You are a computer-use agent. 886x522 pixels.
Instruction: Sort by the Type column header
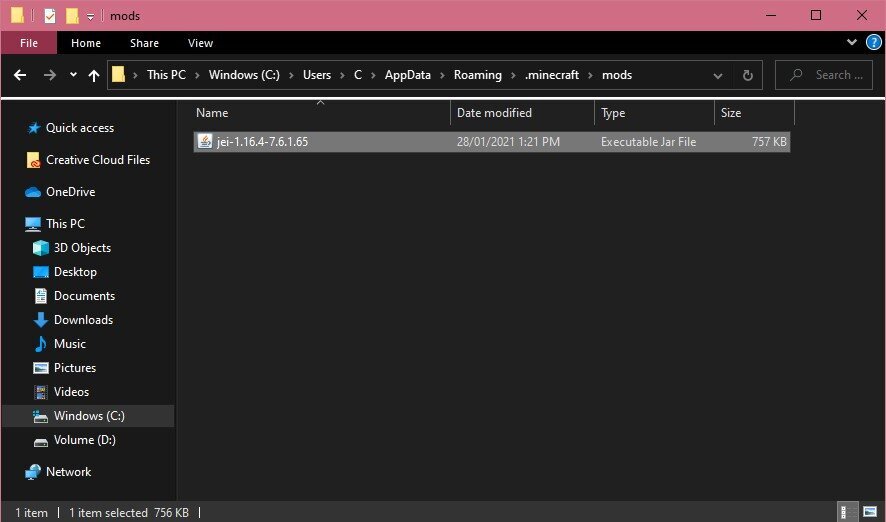click(654, 112)
